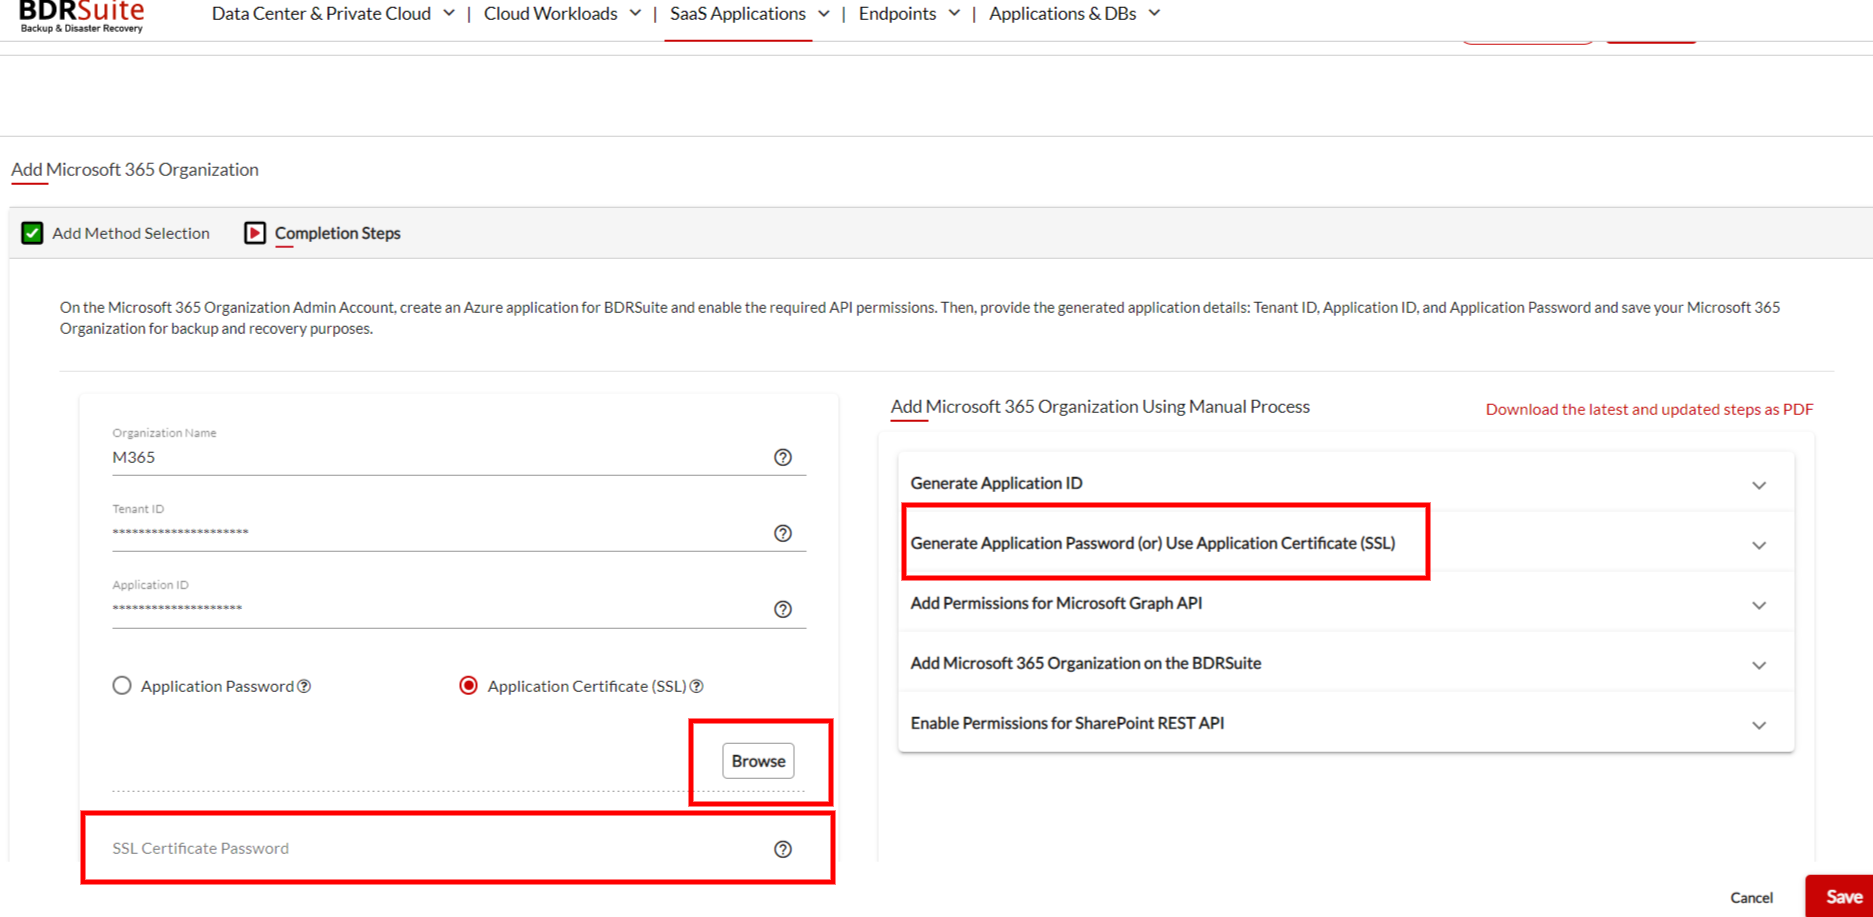
Task: Click the Add Microsoft 365 Organization heading
Action: [x=135, y=169]
